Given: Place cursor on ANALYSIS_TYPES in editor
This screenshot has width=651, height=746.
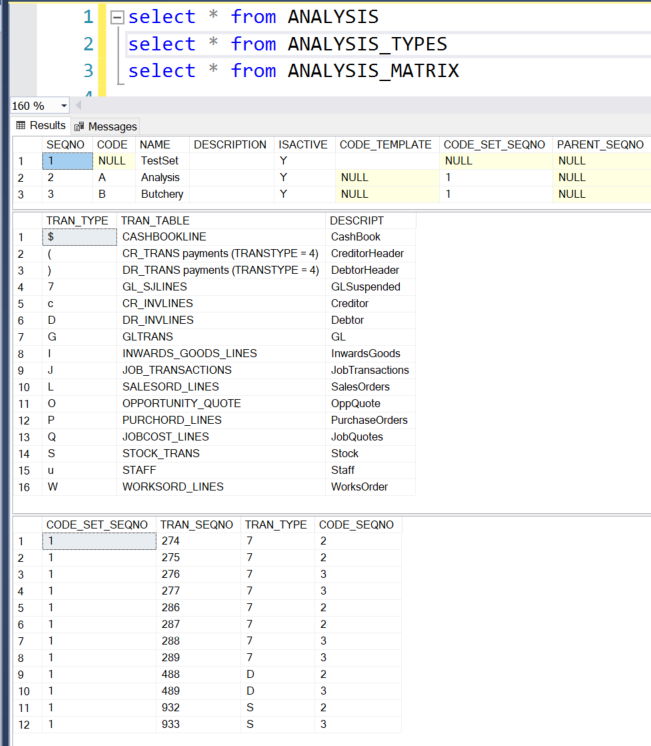Looking at the screenshot, I should tap(367, 44).
